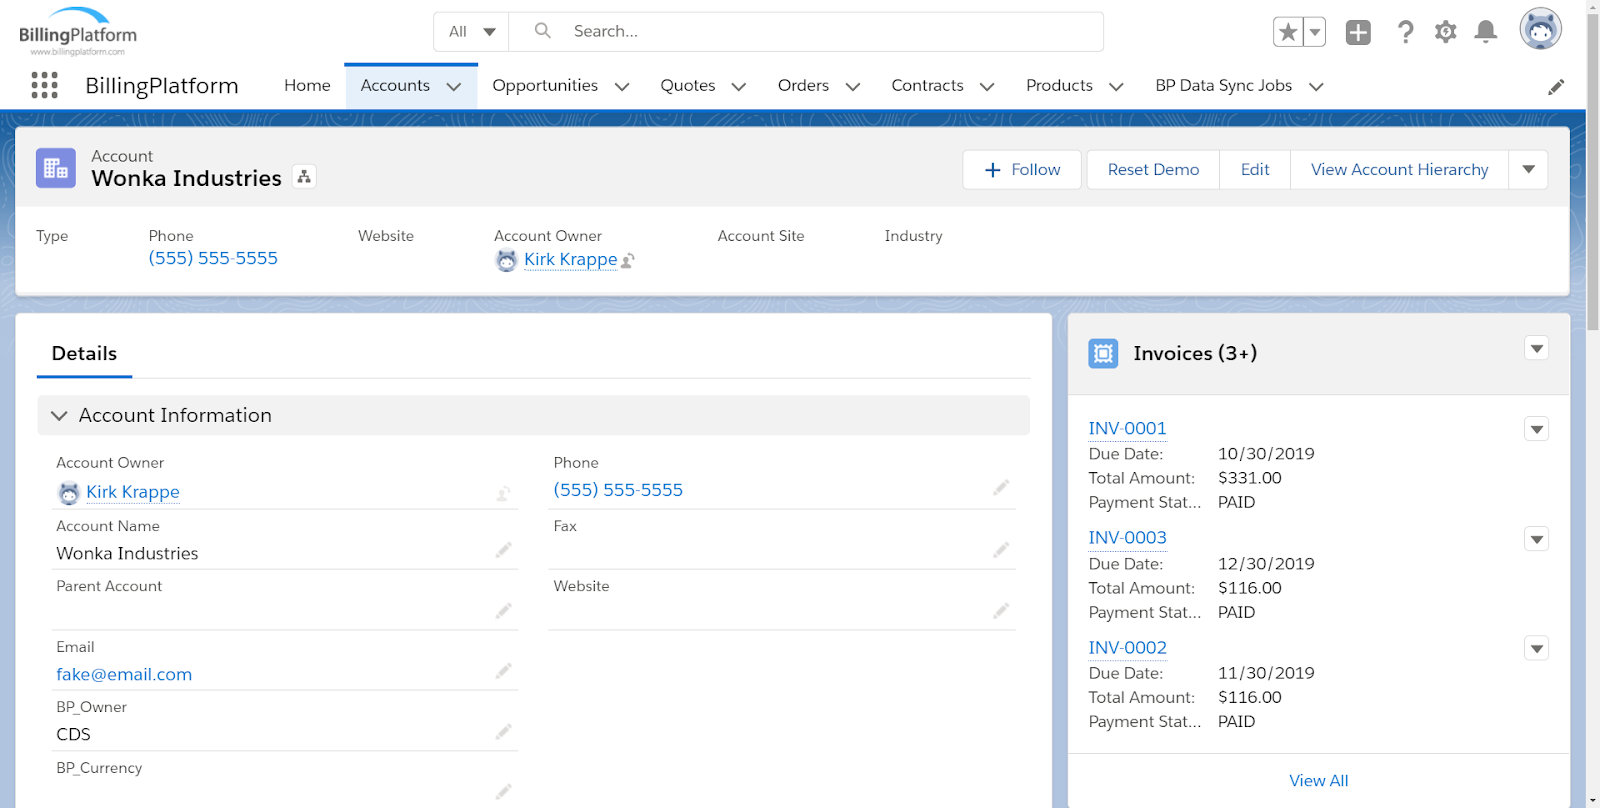Image resolution: width=1600 pixels, height=808 pixels.
Task: Click the Follow button
Action: (x=1022, y=170)
